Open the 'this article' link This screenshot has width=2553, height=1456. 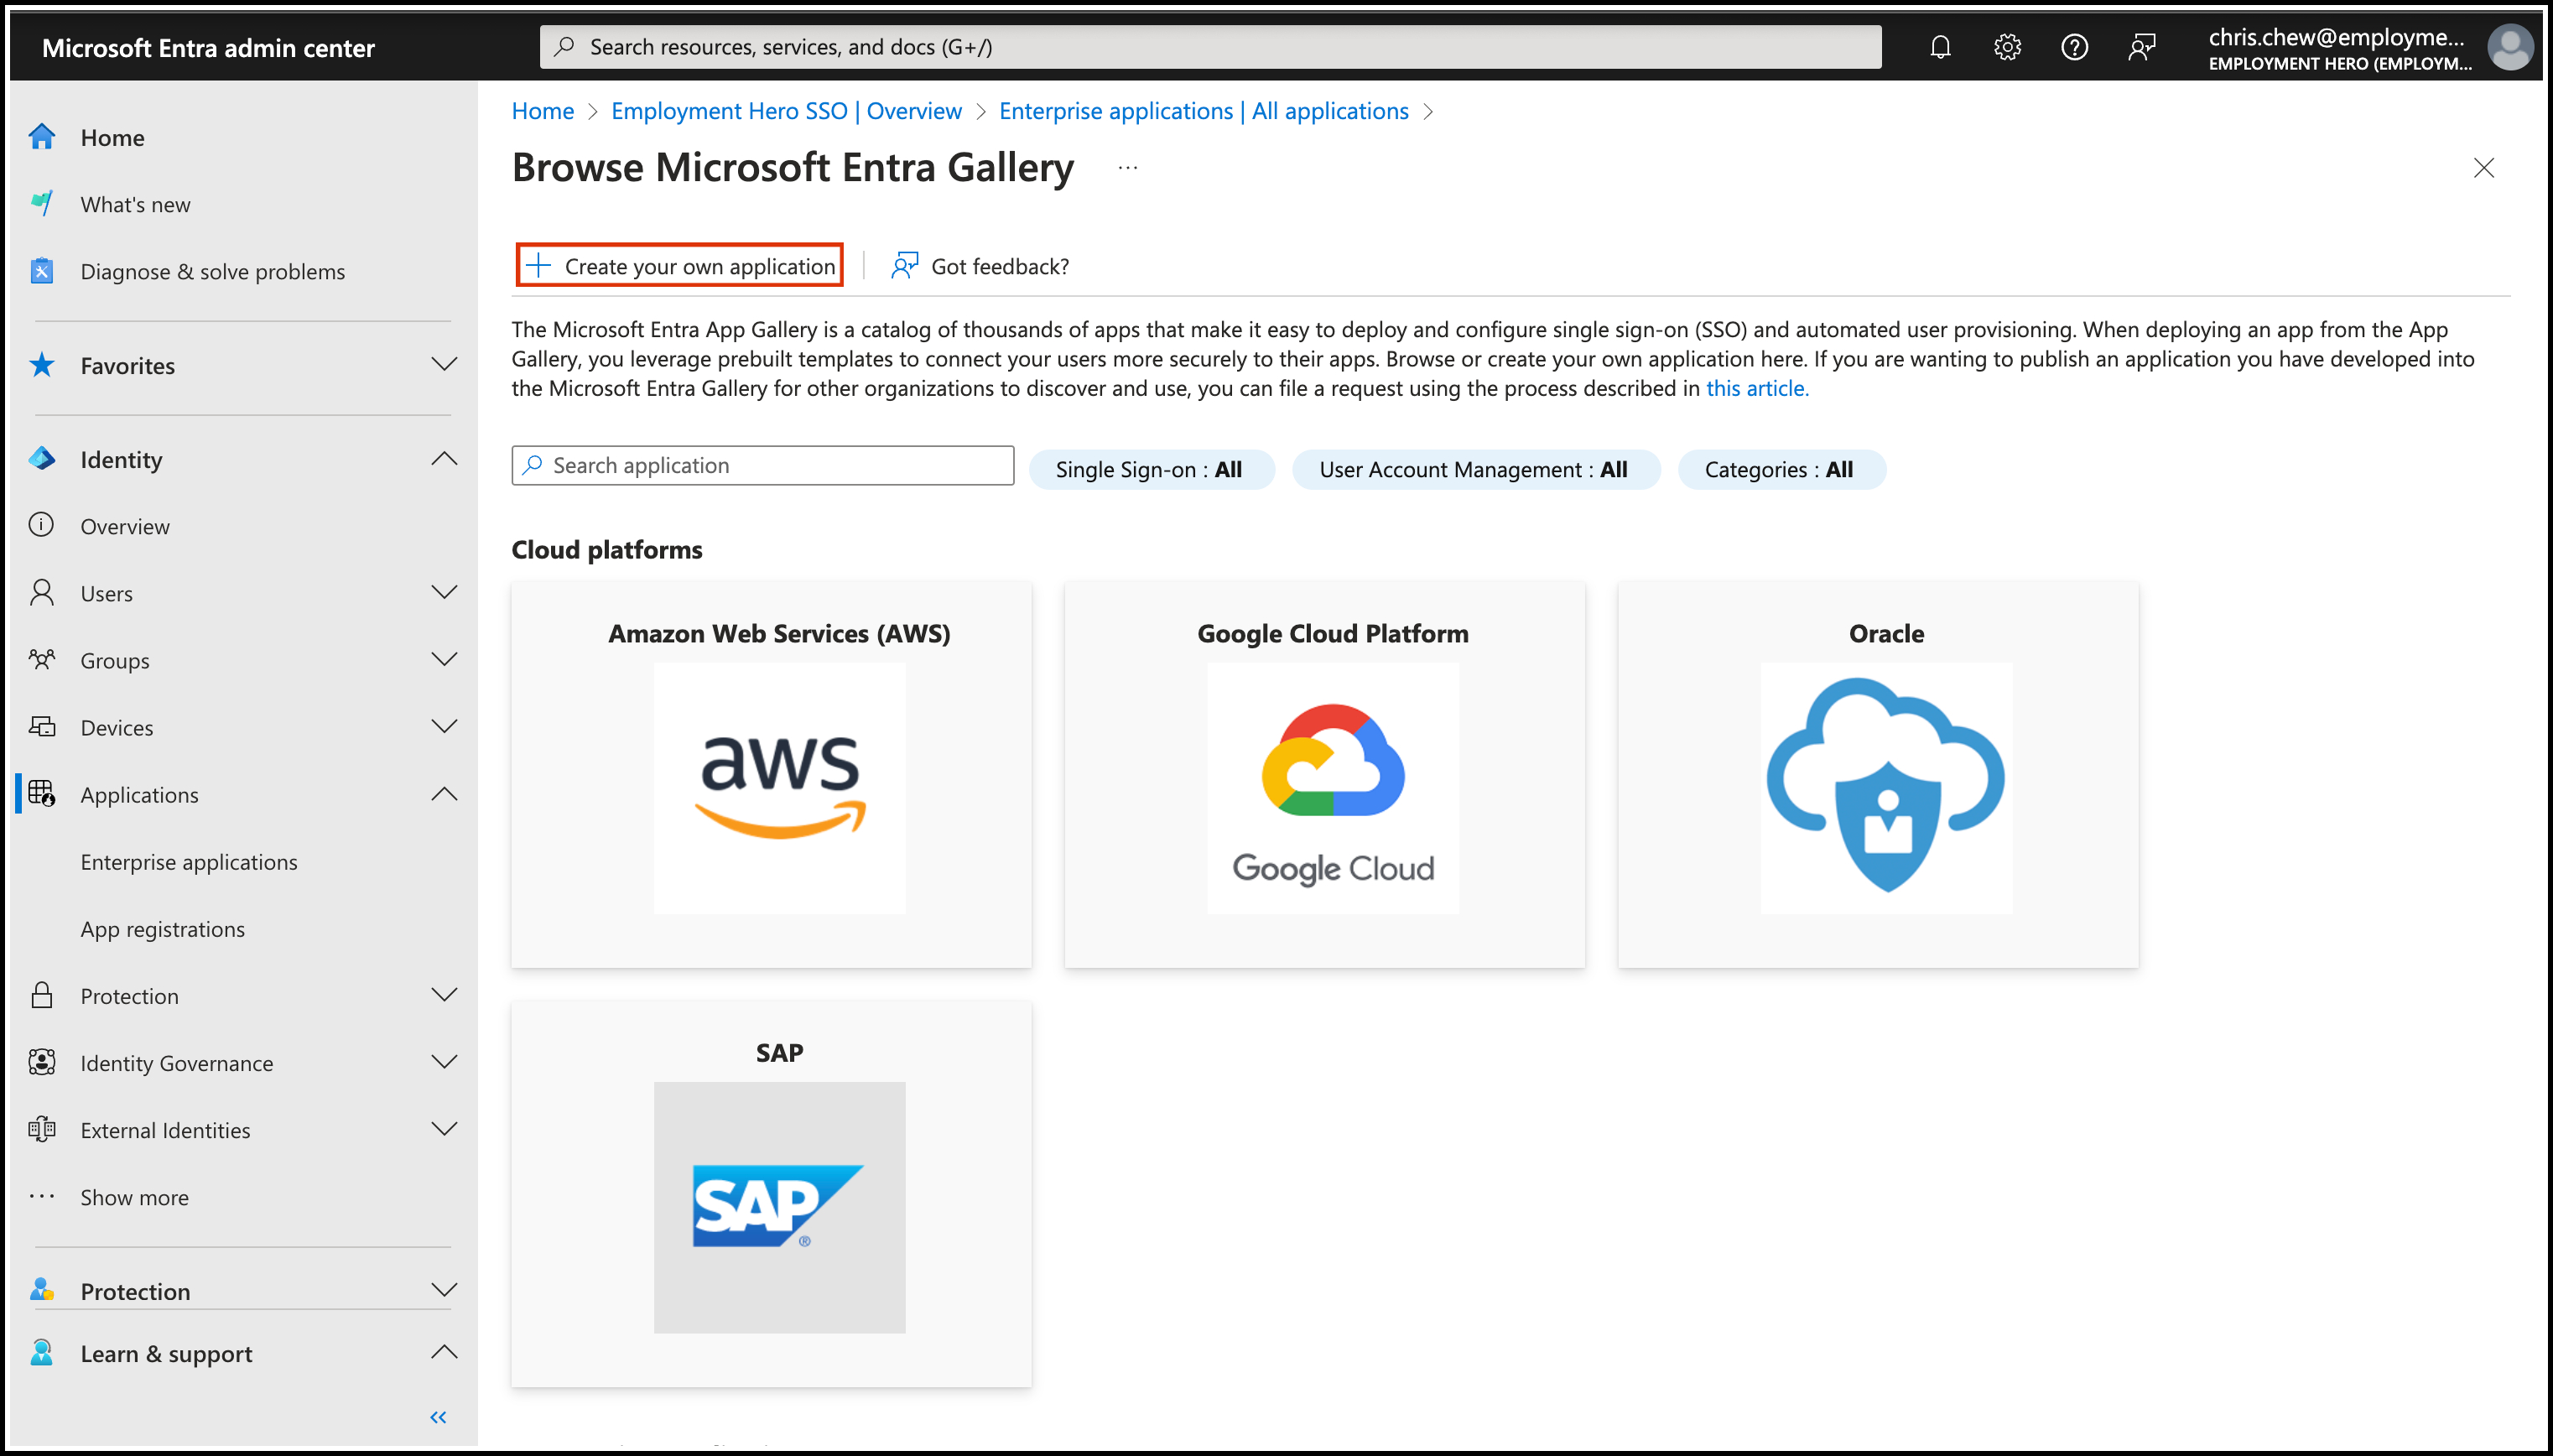click(1756, 388)
